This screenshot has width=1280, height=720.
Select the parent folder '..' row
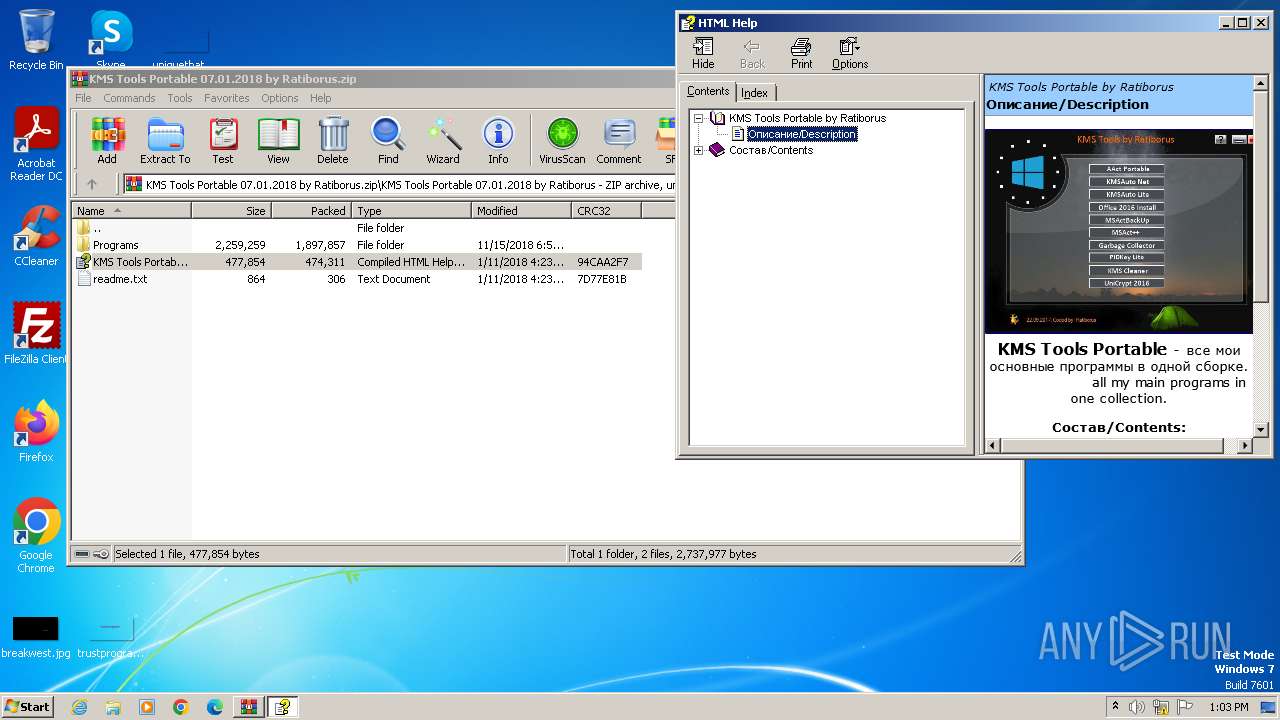pyautogui.click(x=357, y=228)
